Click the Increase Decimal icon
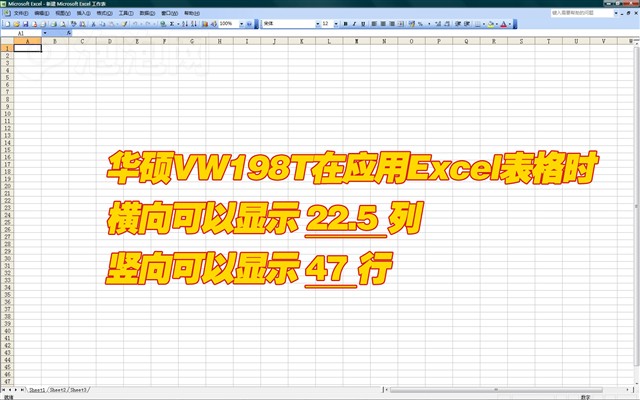The height and width of the screenshot is (400, 640). point(438,24)
